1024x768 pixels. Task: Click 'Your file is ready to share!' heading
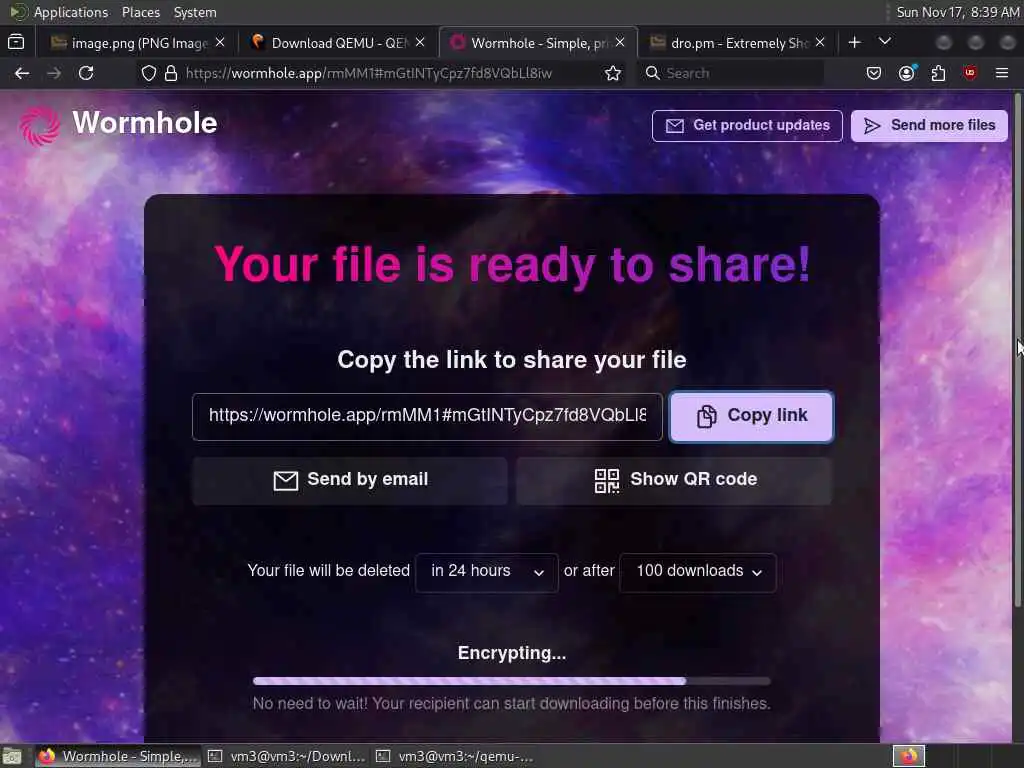tap(512, 264)
